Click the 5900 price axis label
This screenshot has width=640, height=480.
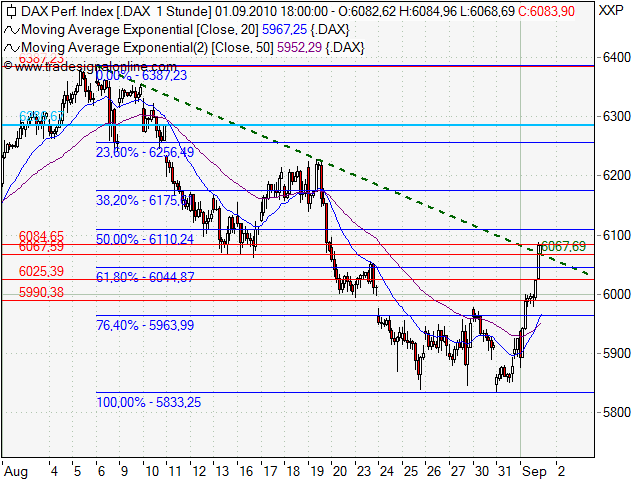click(617, 353)
